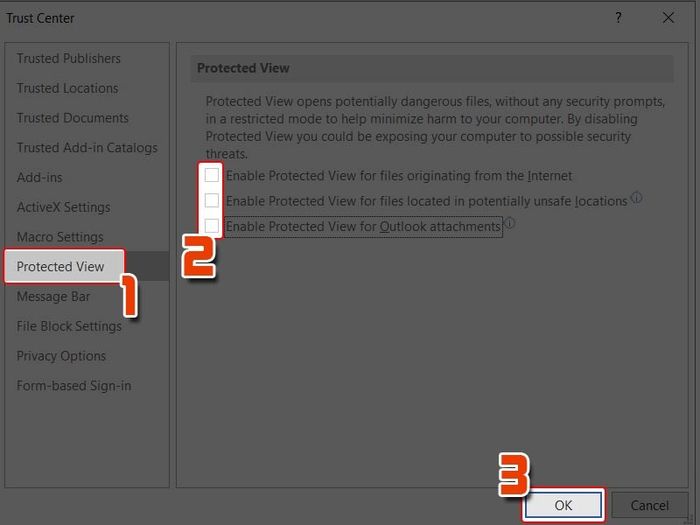Click the help question mark icon
Screen dimensions: 700x525
coord(618,18)
